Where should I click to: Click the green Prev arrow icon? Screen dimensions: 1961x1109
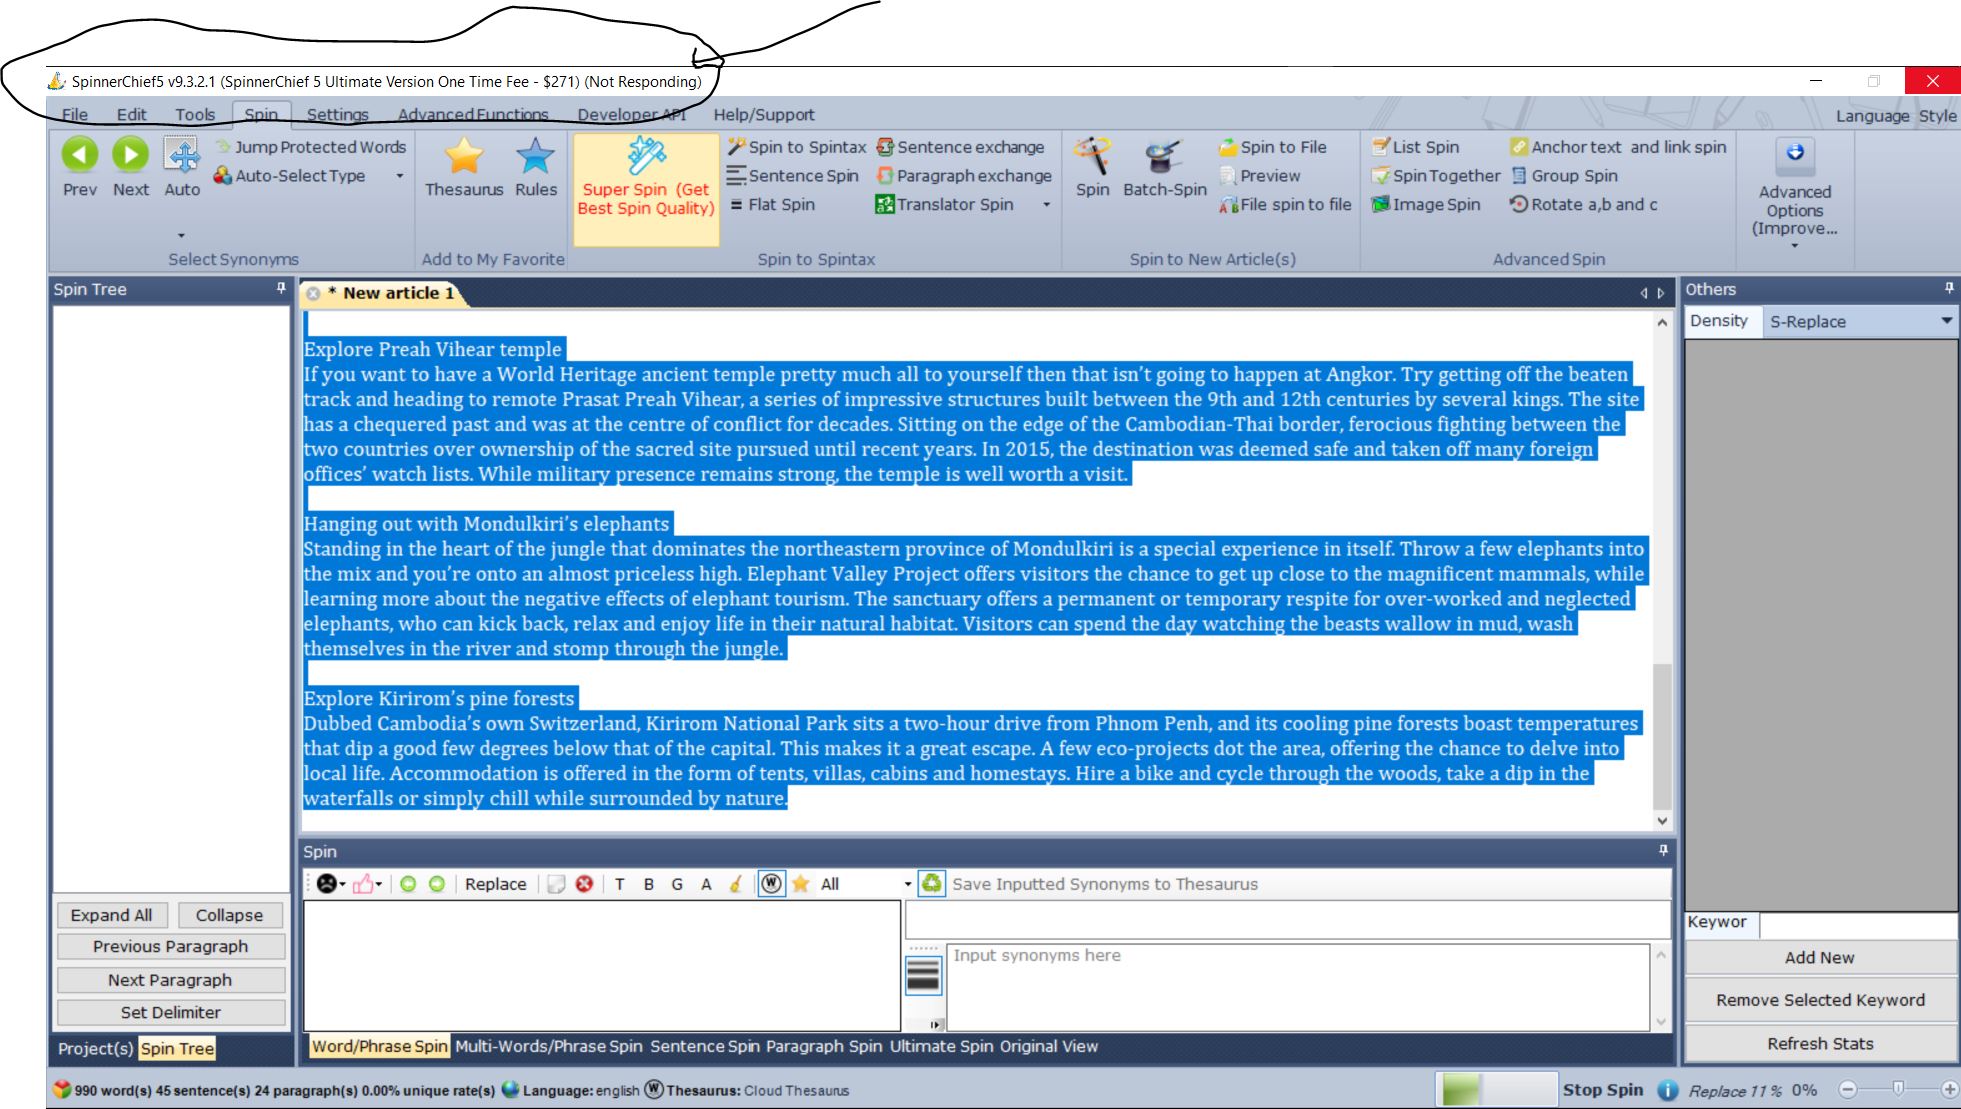80,155
